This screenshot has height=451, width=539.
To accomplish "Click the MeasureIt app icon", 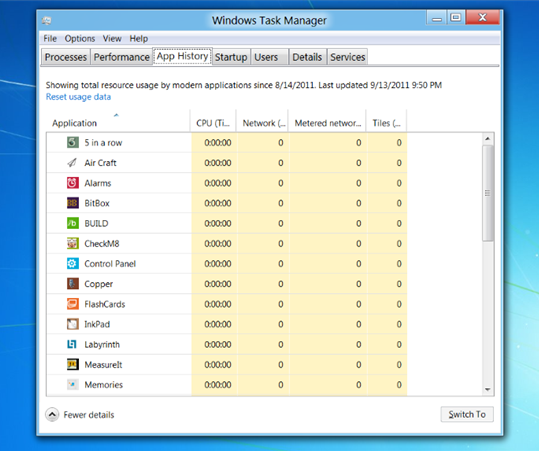I will tap(73, 364).
